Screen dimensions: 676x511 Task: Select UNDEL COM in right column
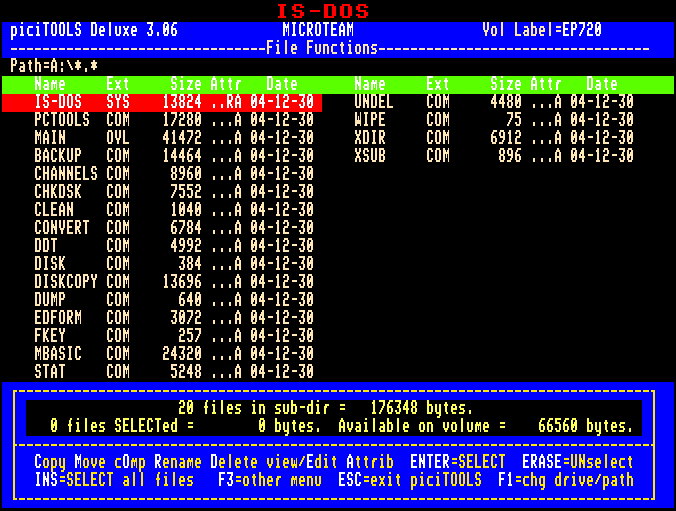click(494, 102)
